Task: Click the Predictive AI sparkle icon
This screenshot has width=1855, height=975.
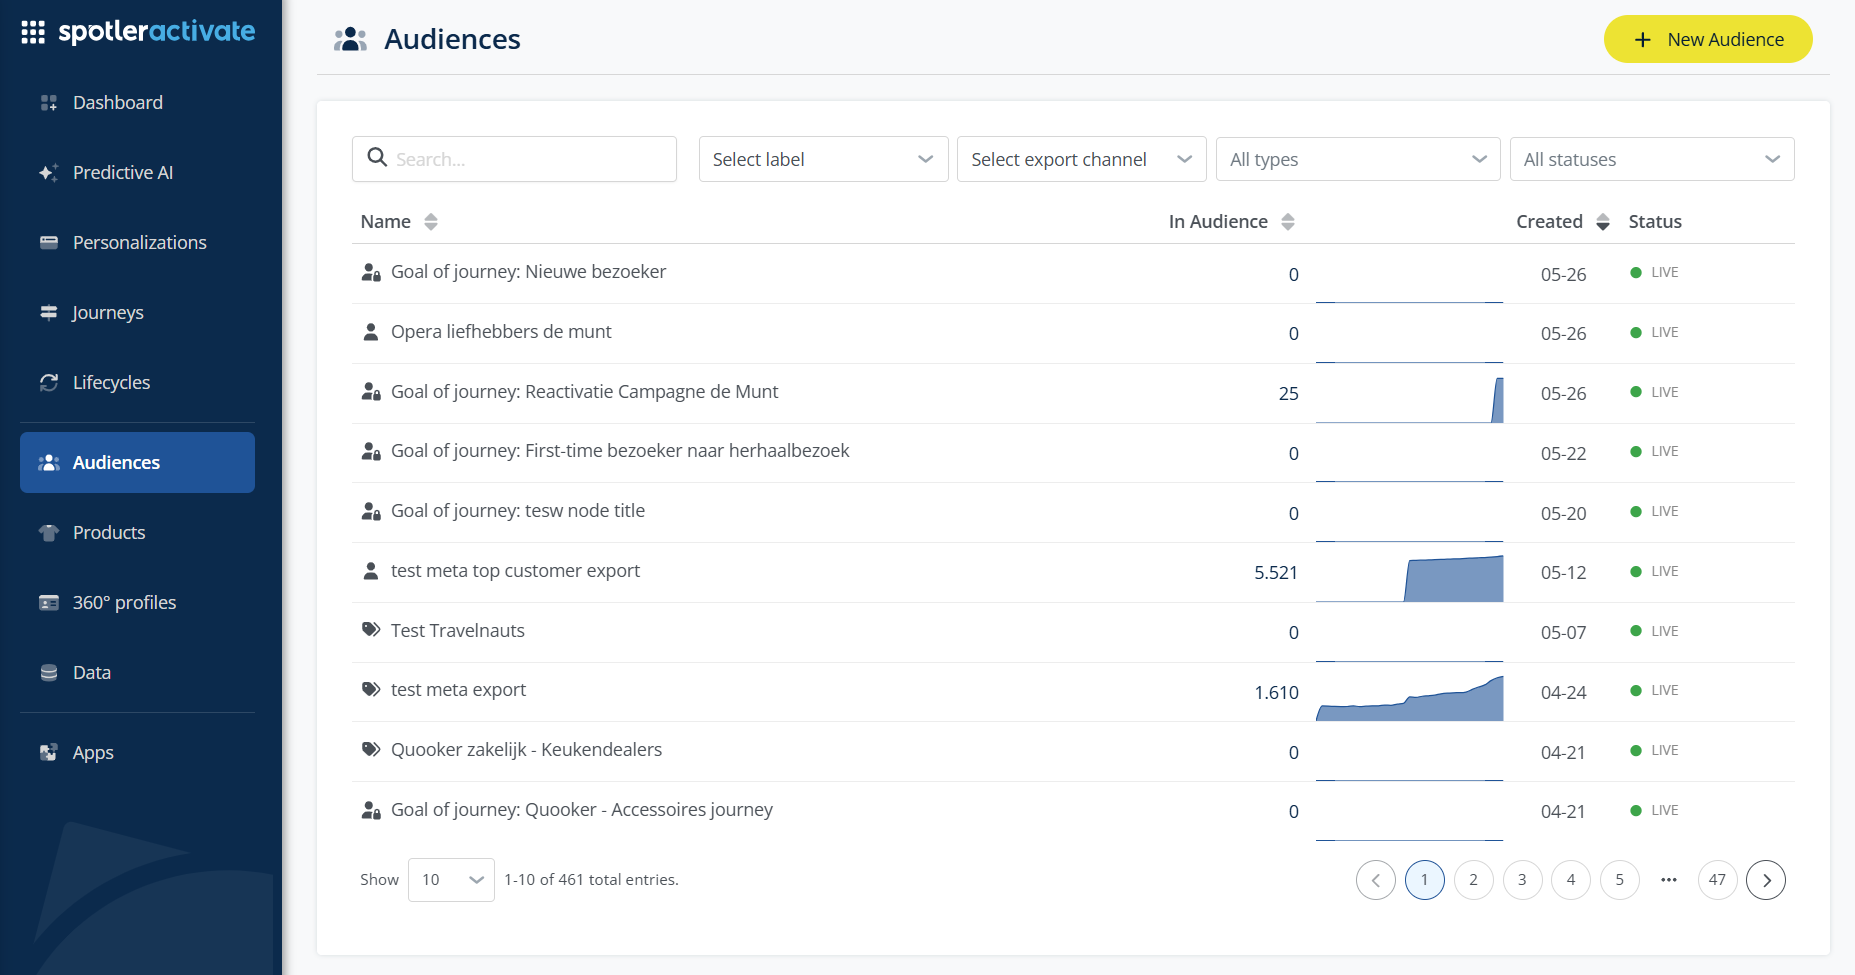Action: (x=48, y=173)
